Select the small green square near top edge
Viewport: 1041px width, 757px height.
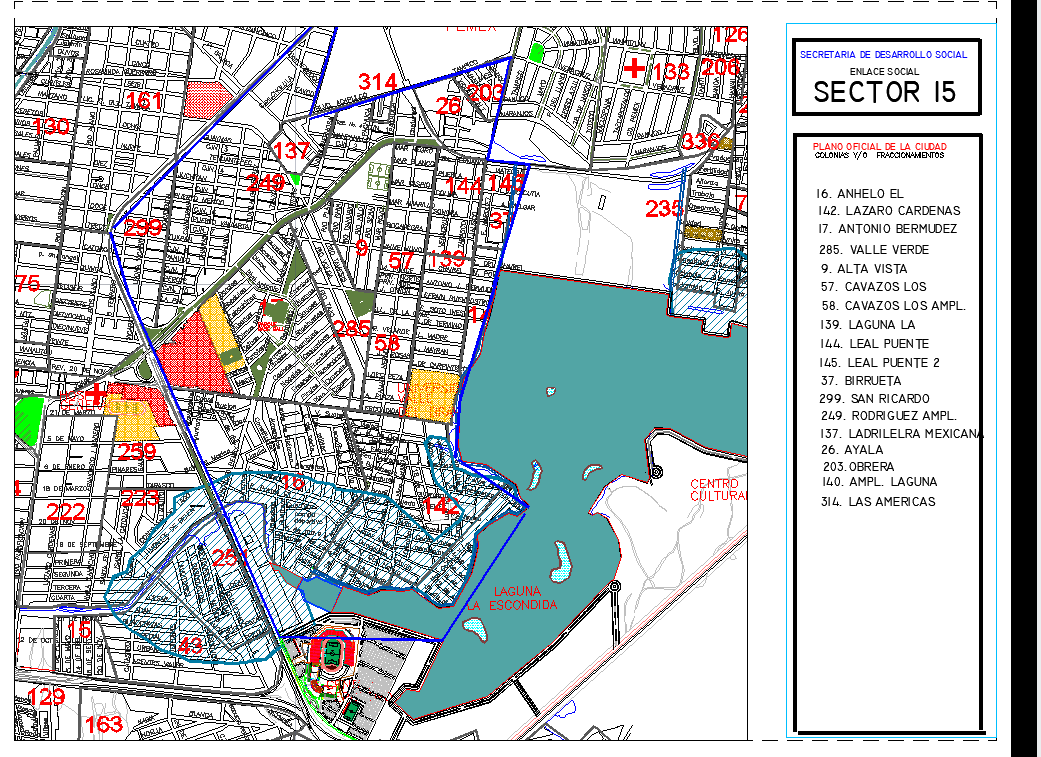pyautogui.click(x=538, y=52)
